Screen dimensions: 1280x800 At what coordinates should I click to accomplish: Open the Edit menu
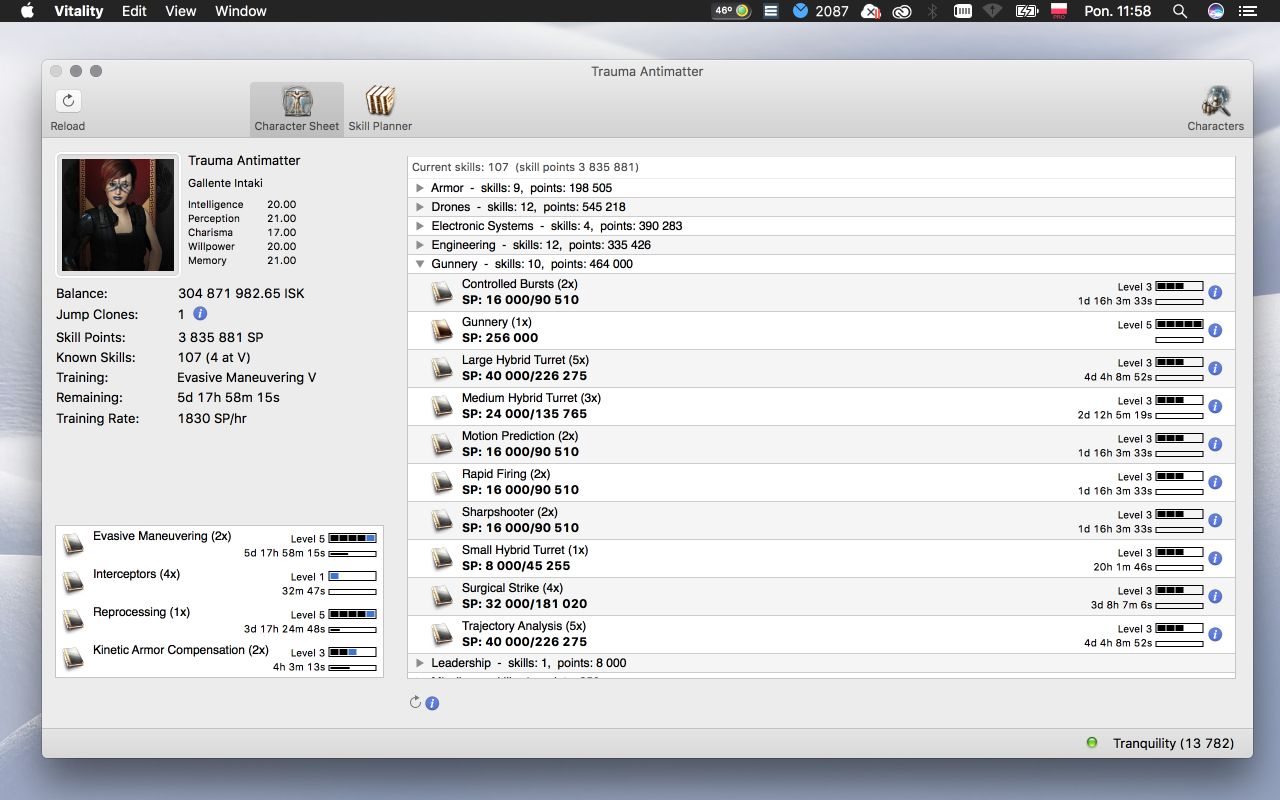(134, 11)
